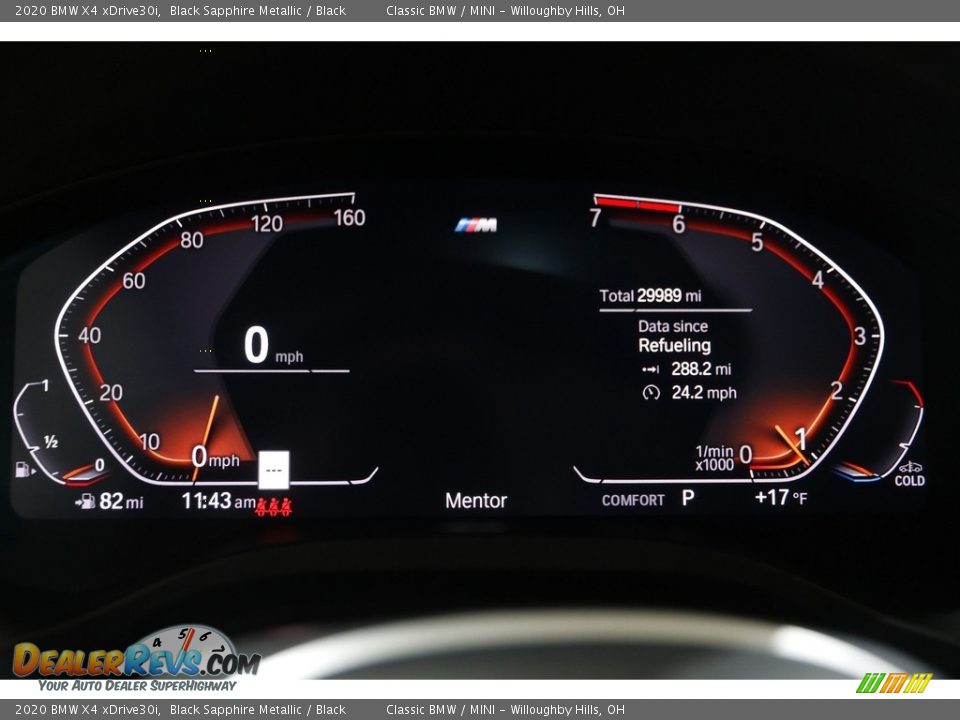
Task: Click the 80 mark on speedometer
Action: click(192, 240)
